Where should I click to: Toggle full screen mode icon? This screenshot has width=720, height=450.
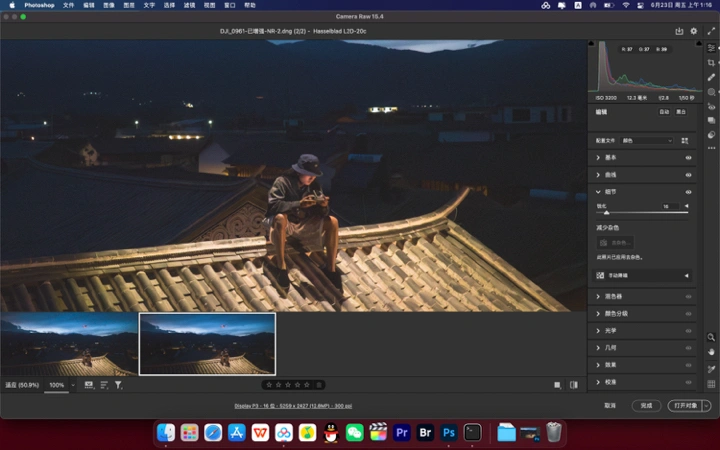pos(711,31)
